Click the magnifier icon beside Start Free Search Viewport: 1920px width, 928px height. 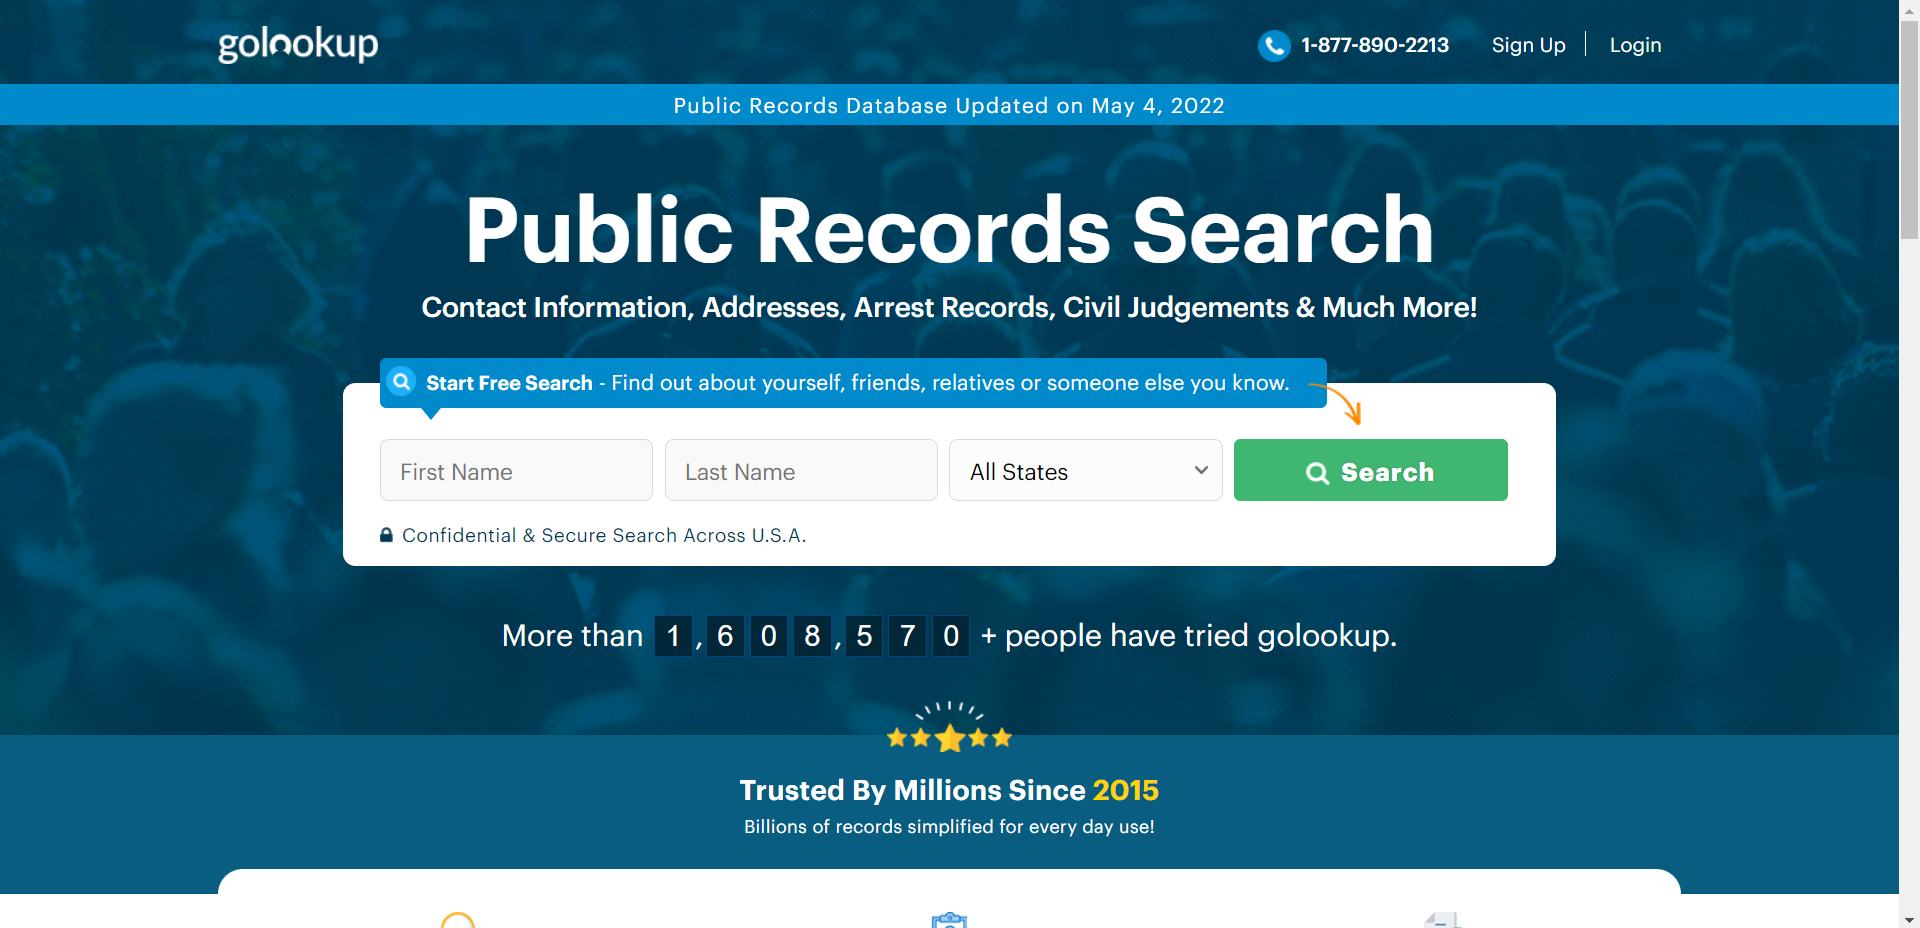click(x=402, y=381)
